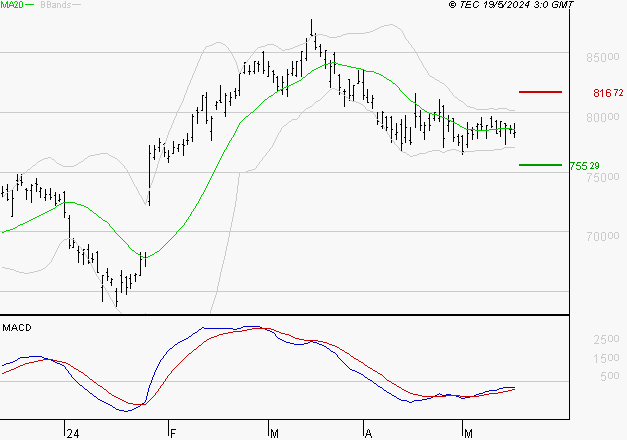The height and width of the screenshot is (440, 627).
Task: Click the 800.00 price axis label
Action: (603, 117)
